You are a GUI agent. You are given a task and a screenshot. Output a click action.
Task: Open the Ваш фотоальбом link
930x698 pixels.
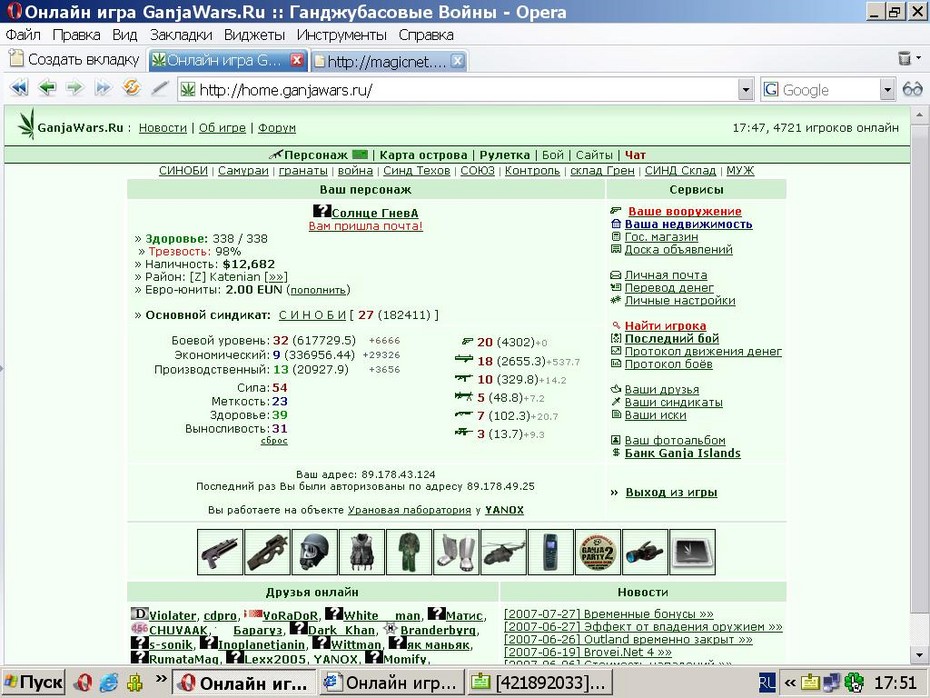[675, 441]
